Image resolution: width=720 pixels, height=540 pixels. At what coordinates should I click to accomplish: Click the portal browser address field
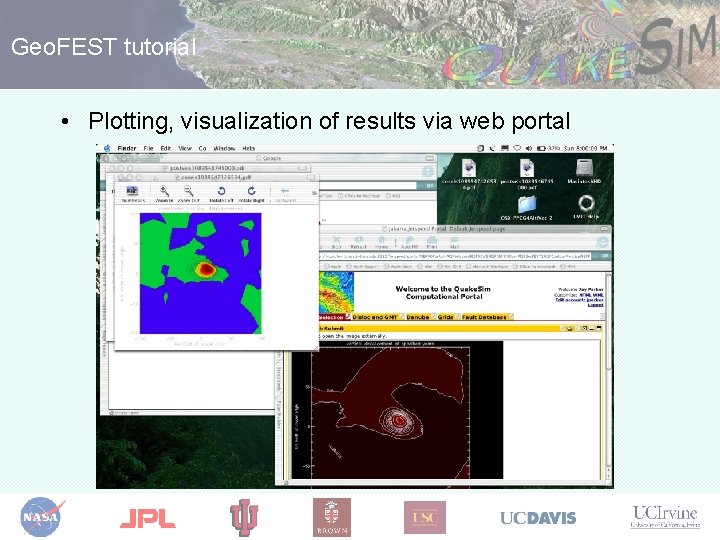coord(456,256)
